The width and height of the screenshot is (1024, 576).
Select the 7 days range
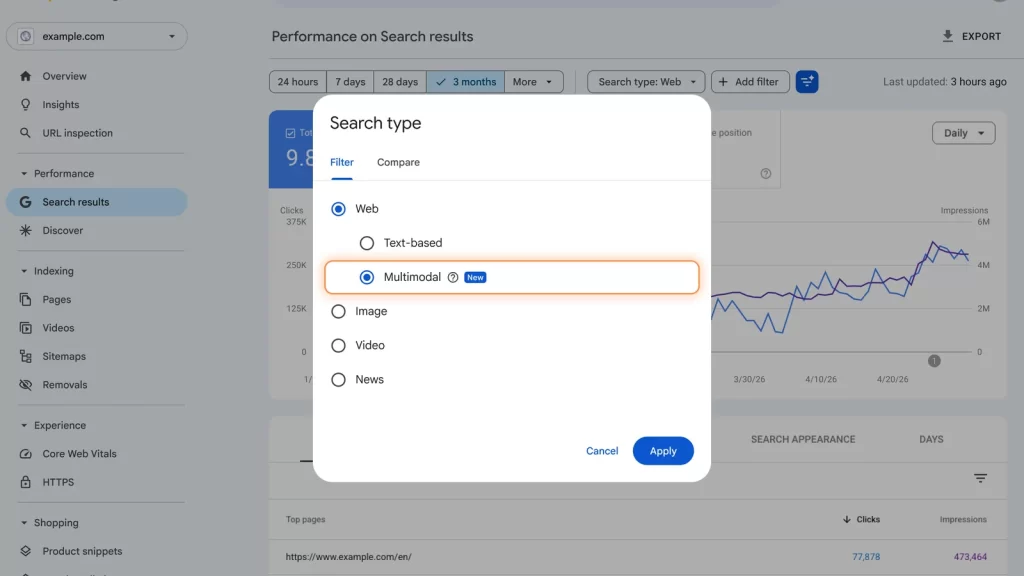click(350, 82)
